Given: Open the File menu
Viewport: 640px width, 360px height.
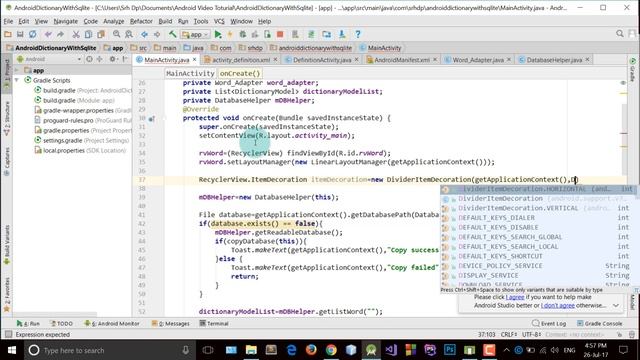Looking at the screenshot, I should tap(8, 21).
